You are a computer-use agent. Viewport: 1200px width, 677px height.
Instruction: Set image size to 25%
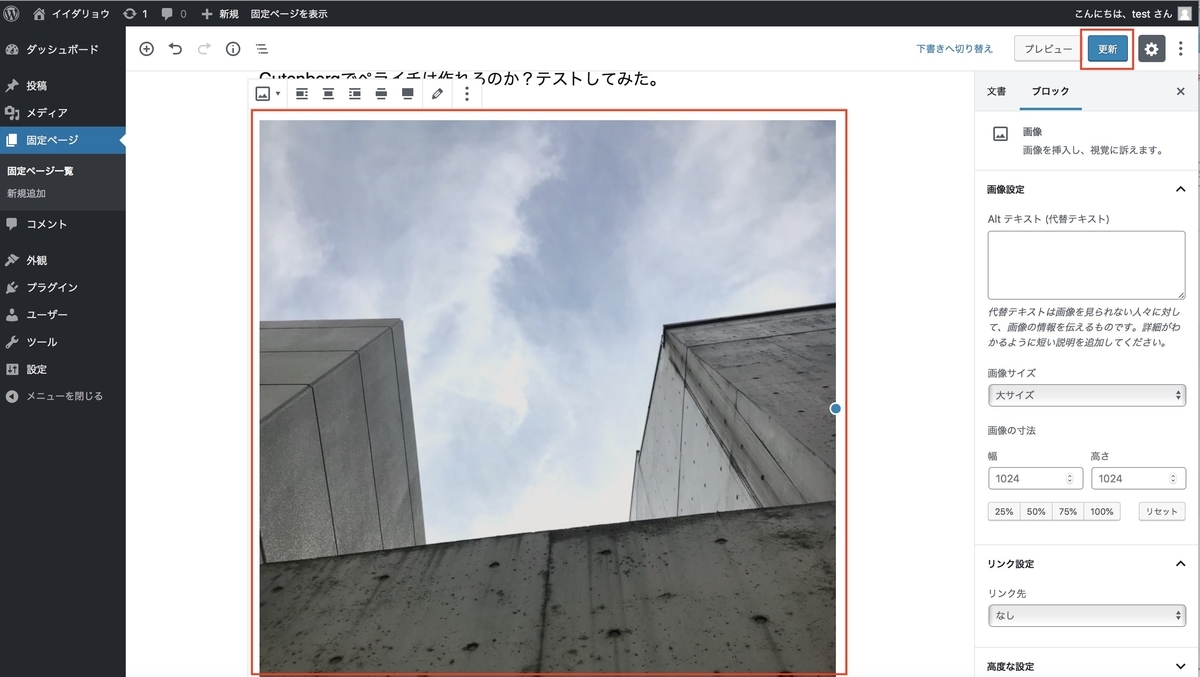click(x=1003, y=511)
